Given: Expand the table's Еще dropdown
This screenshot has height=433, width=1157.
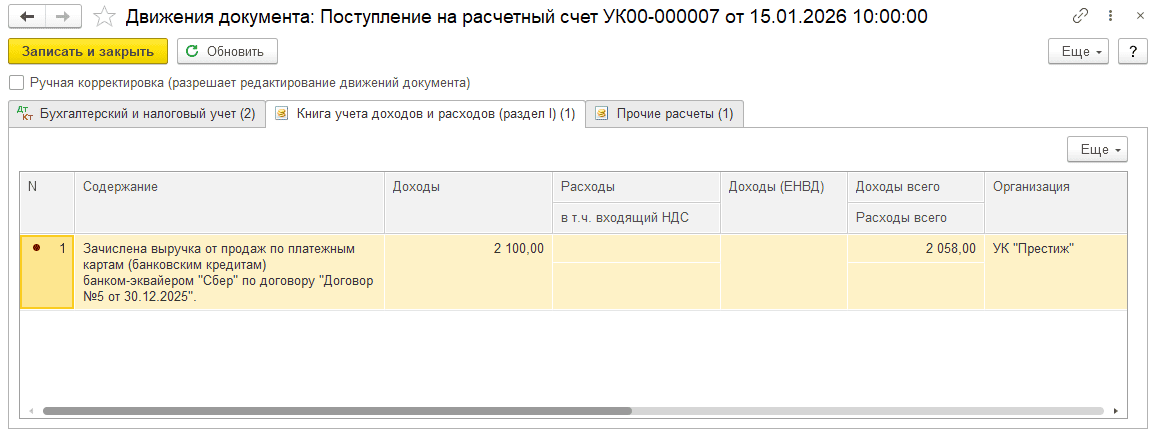Looking at the screenshot, I should 1097,150.
